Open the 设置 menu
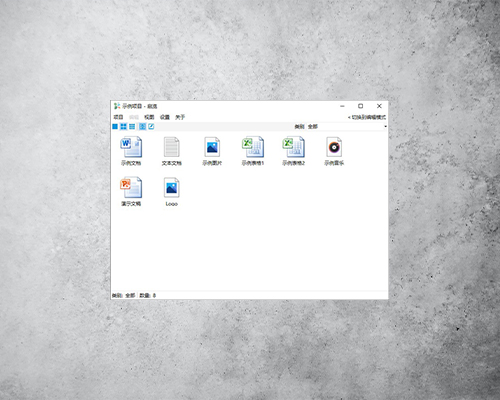 pyautogui.click(x=165, y=117)
